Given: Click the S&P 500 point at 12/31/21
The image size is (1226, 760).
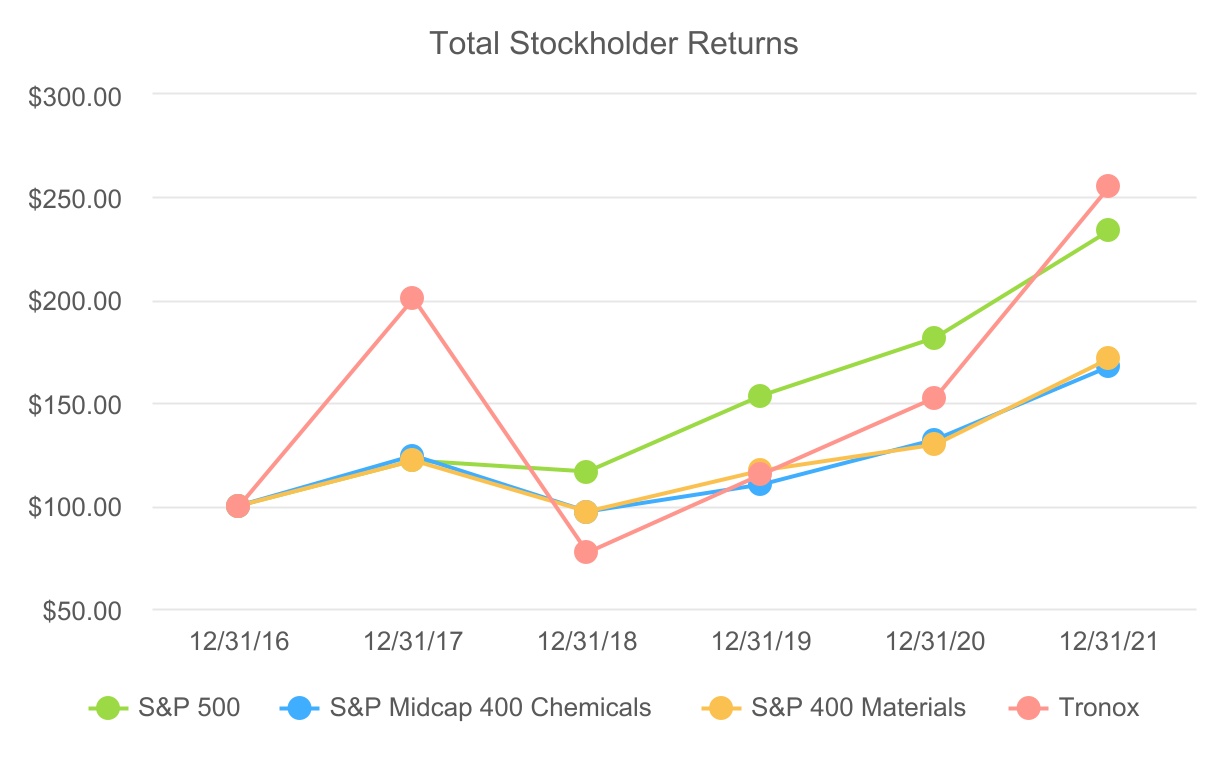Looking at the screenshot, I should (1108, 230).
